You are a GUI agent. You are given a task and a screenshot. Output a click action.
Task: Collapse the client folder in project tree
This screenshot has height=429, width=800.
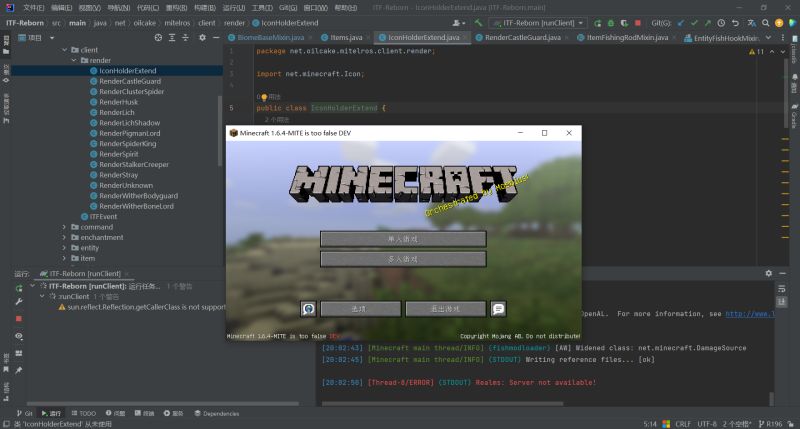[x=65, y=50]
